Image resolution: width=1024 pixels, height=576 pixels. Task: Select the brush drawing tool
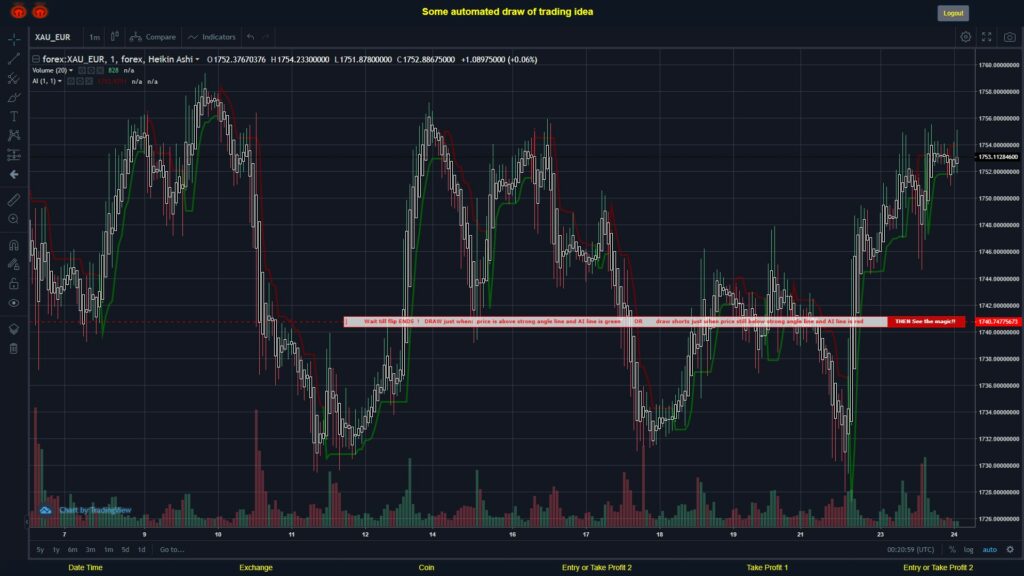14,97
